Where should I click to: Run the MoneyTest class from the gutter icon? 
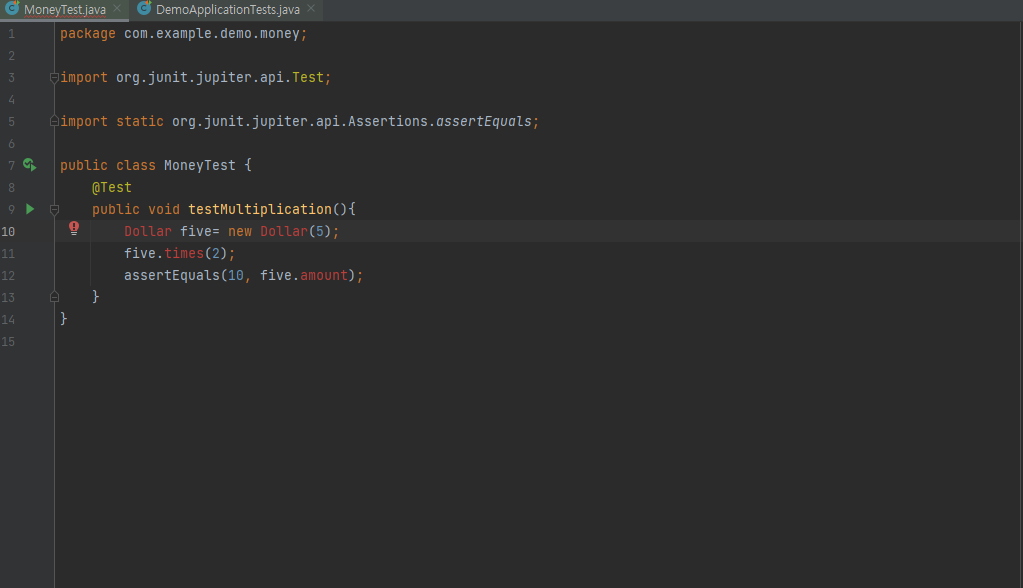pyautogui.click(x=29, y=164)
